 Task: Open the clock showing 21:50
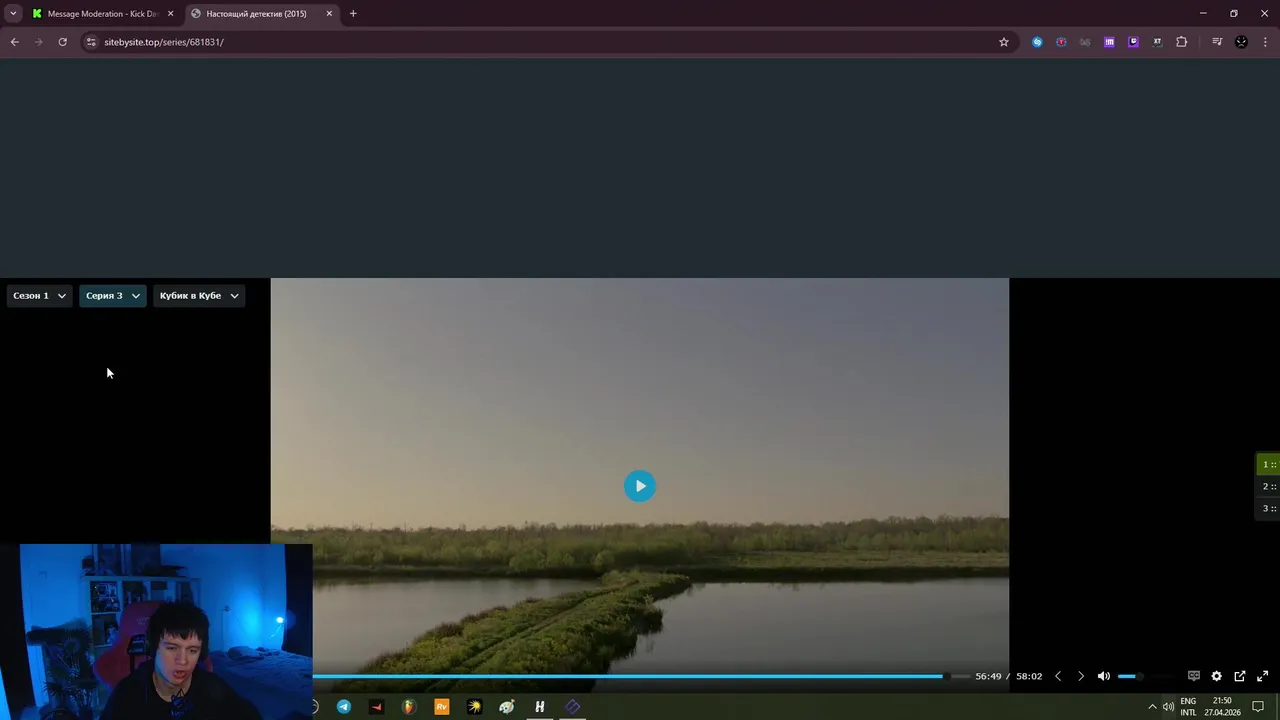[x=1222, y=707]
